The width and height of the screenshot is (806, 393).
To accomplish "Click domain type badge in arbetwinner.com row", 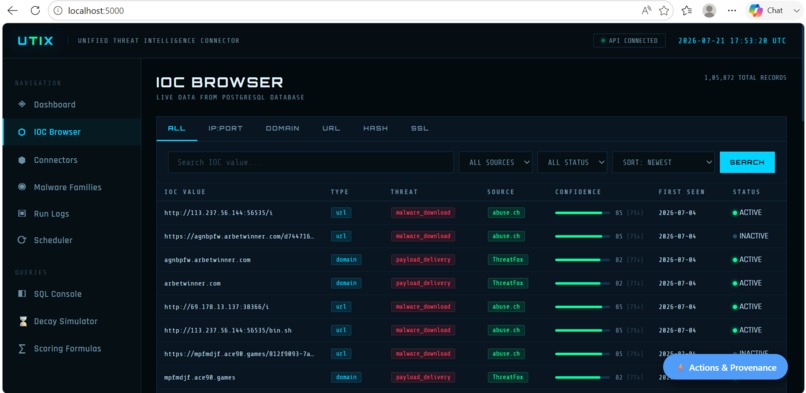I will 346,283.
